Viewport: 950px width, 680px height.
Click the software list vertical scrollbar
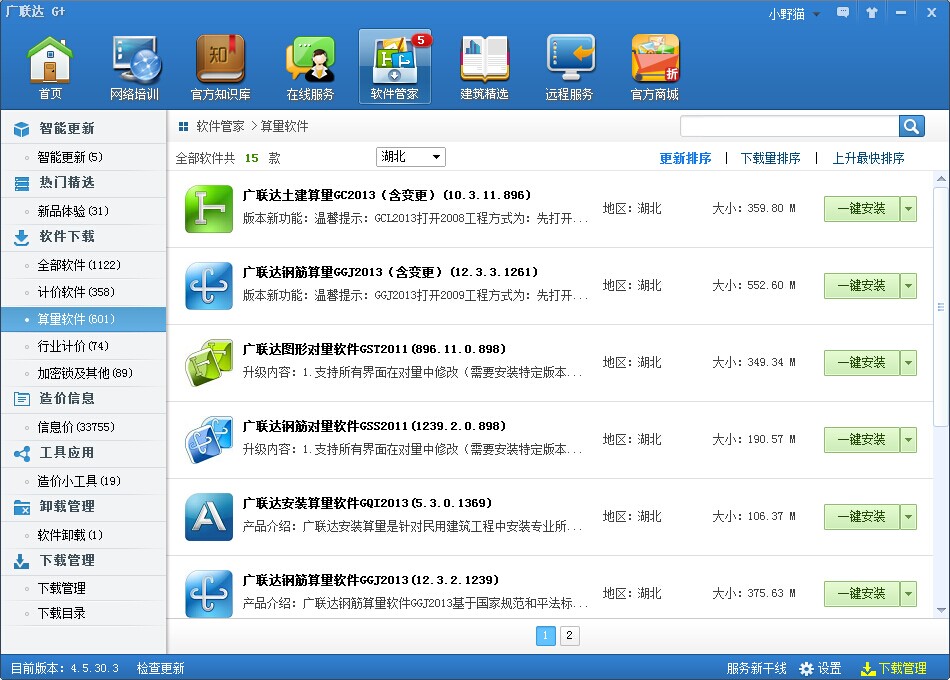(x=940, y=307)
